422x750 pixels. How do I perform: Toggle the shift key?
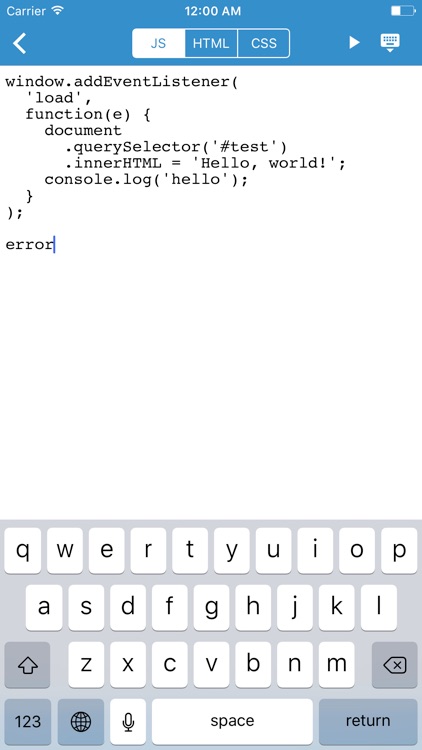point(27,665)
